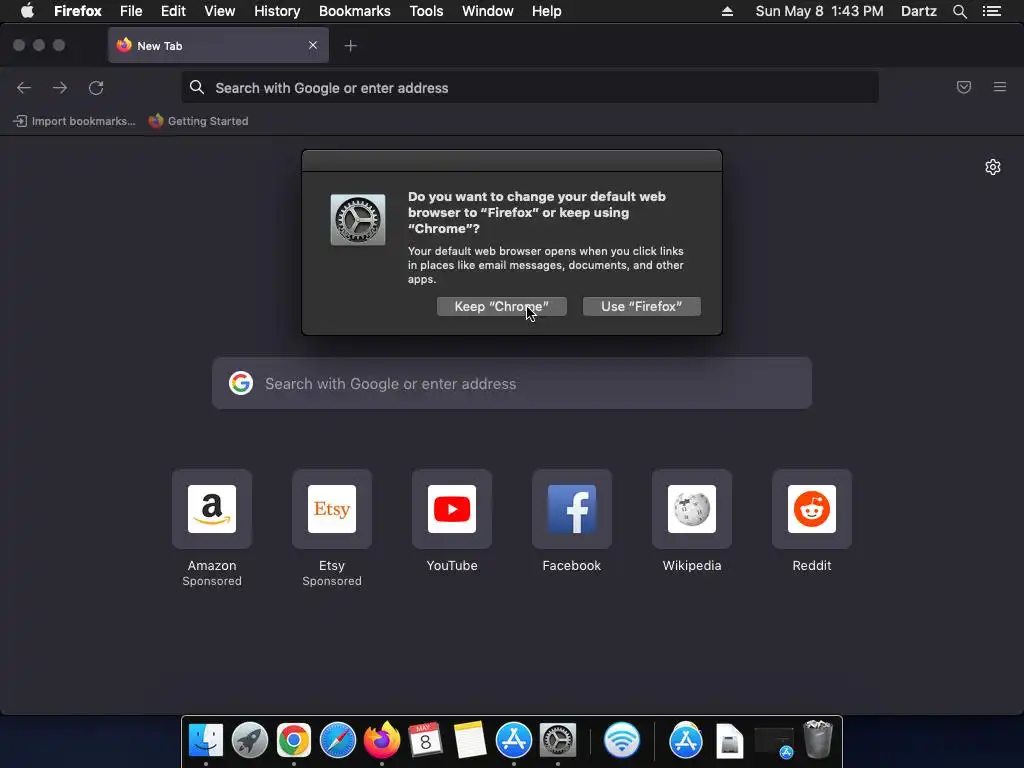
Task: Open the Bookmarks menu
Action: click(x=355, y=11)
